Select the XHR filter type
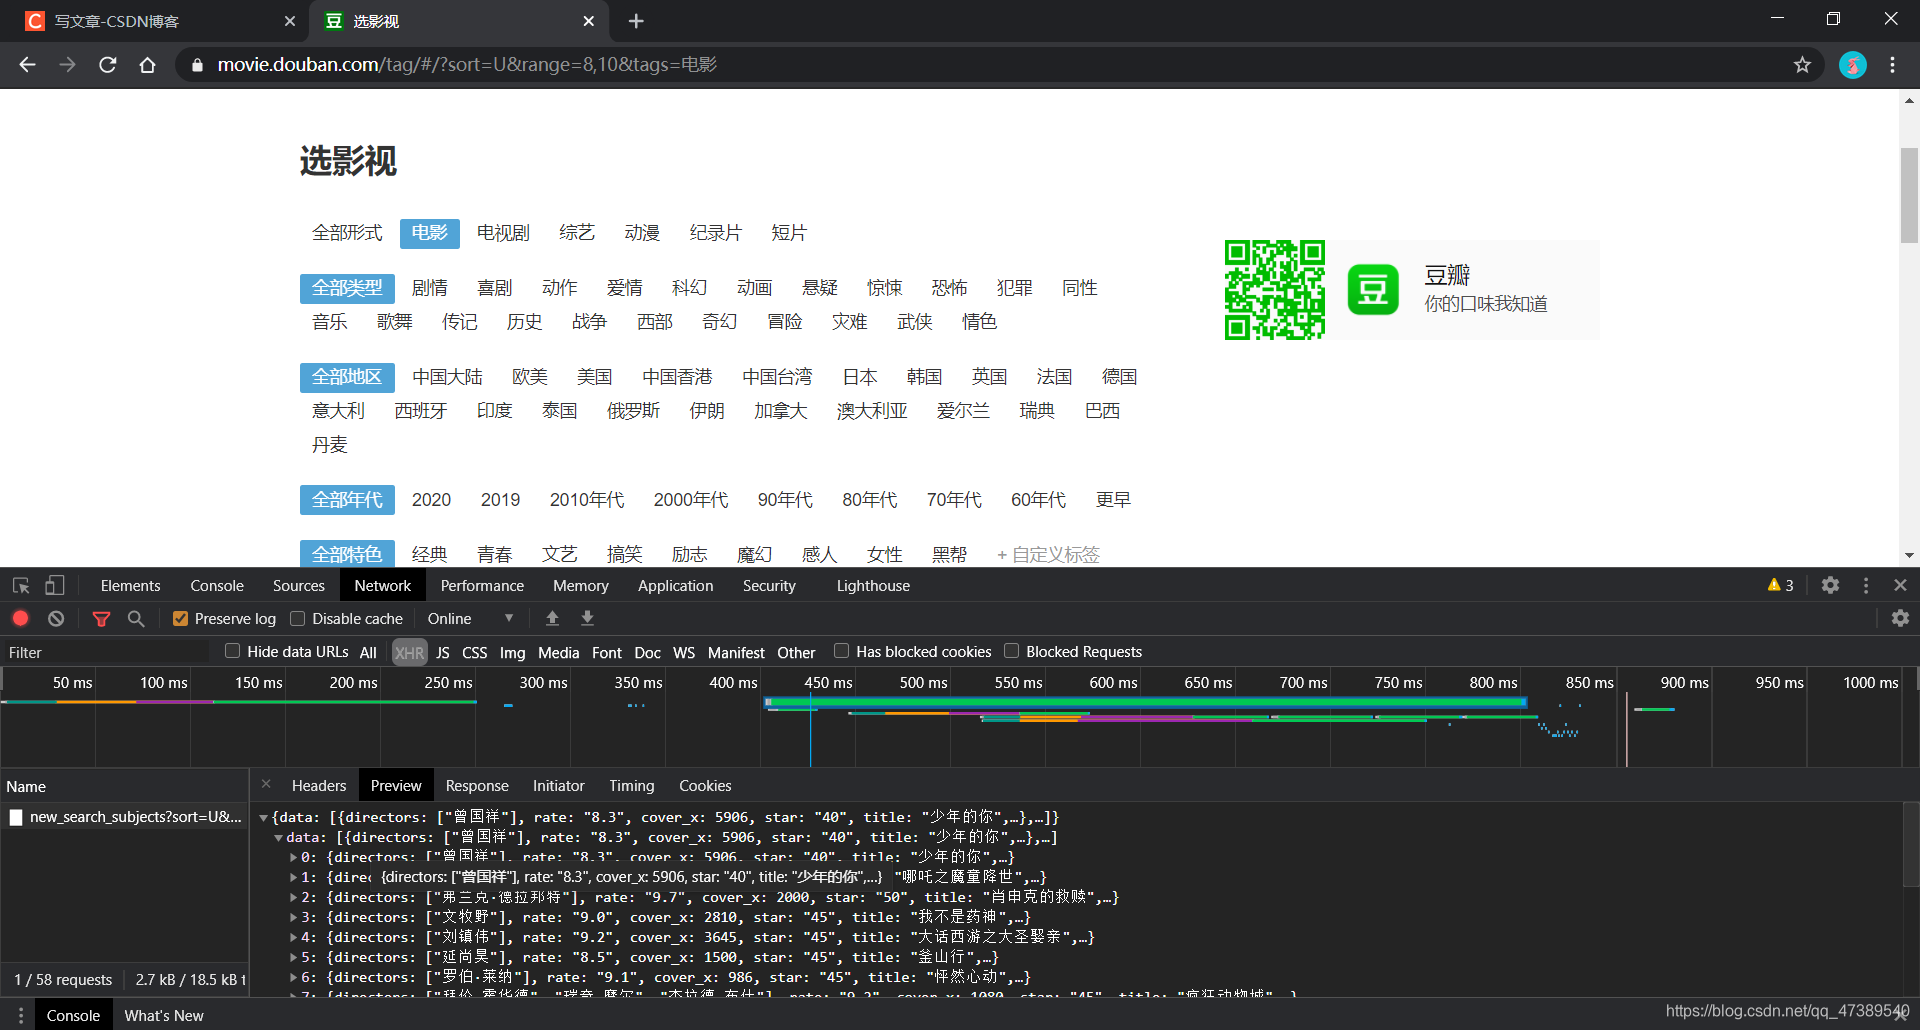The image size is (1920, 1030). pos(409,653)
